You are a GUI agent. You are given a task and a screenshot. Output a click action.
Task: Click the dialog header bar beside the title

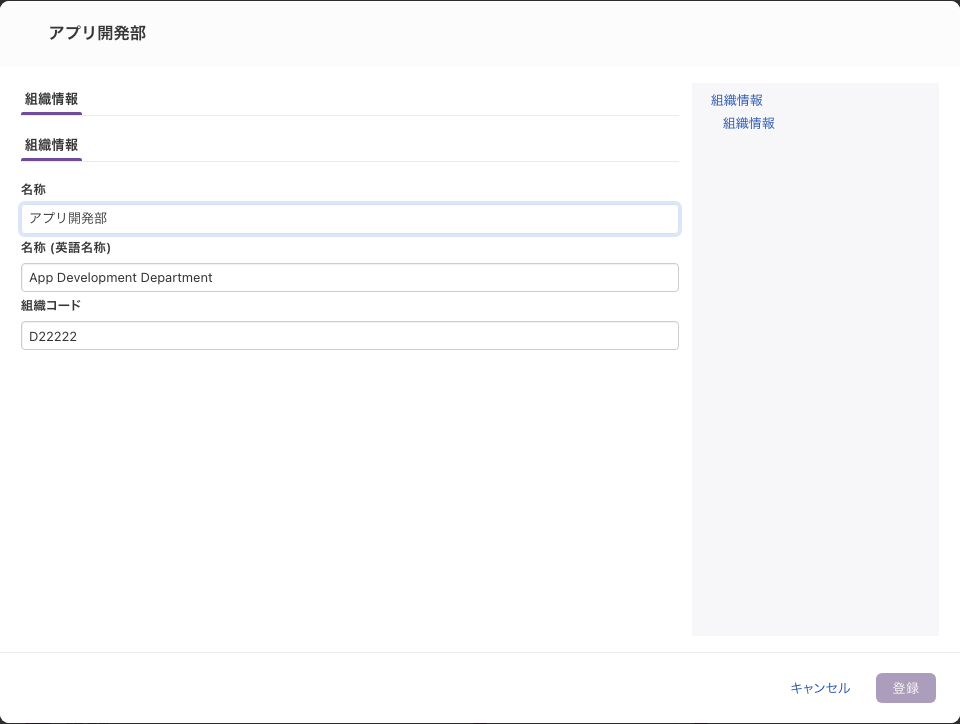[551, 33]
